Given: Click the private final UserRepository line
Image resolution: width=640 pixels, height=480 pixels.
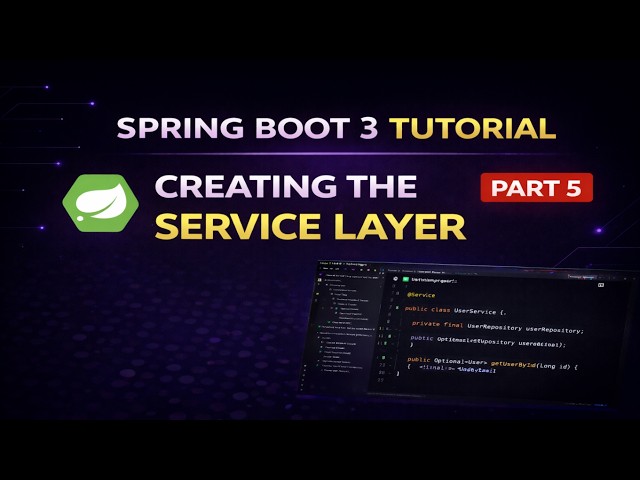Looking at the screenshot, I should (498, 327).
